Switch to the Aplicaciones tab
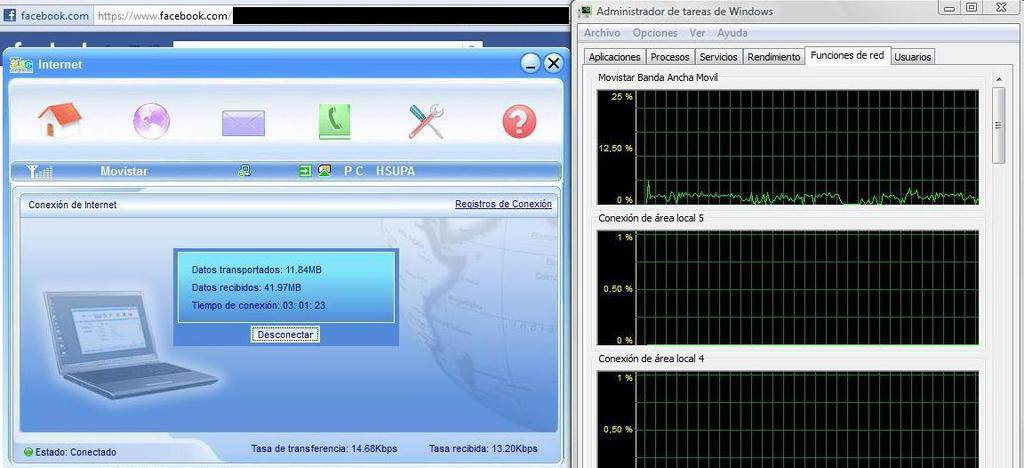Viewport: 1024px width, 468px height. click(615, 57)
